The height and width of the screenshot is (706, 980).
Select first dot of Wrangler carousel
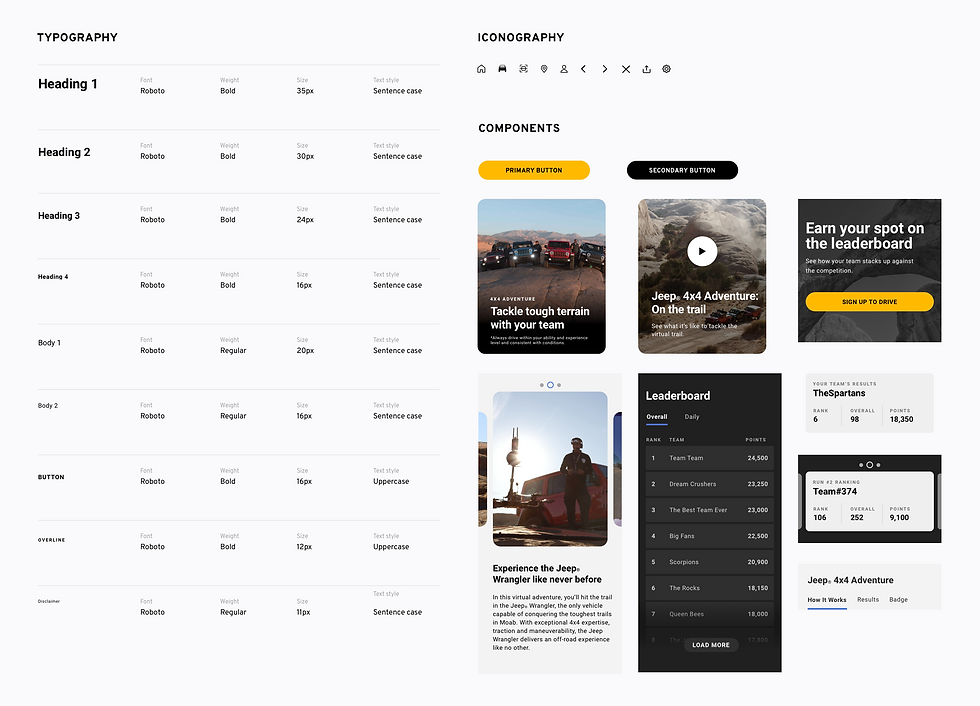coord(541,385)
